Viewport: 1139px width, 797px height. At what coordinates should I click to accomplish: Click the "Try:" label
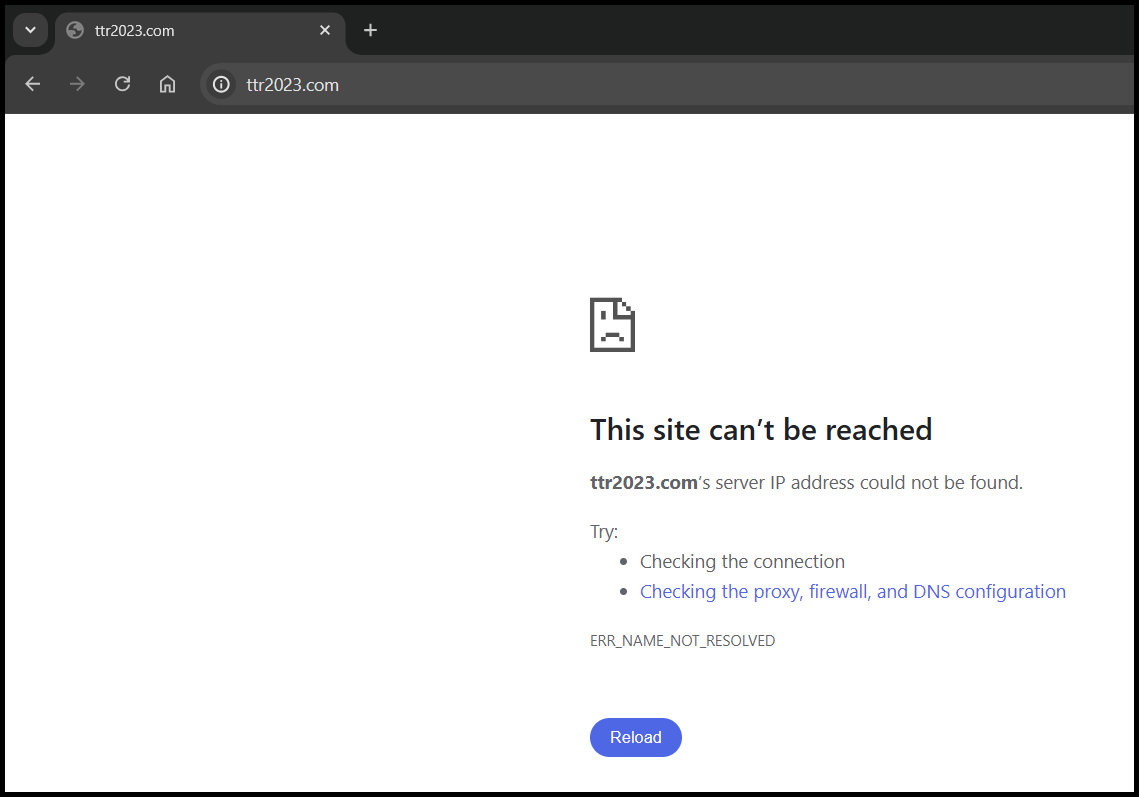(604, 532)
